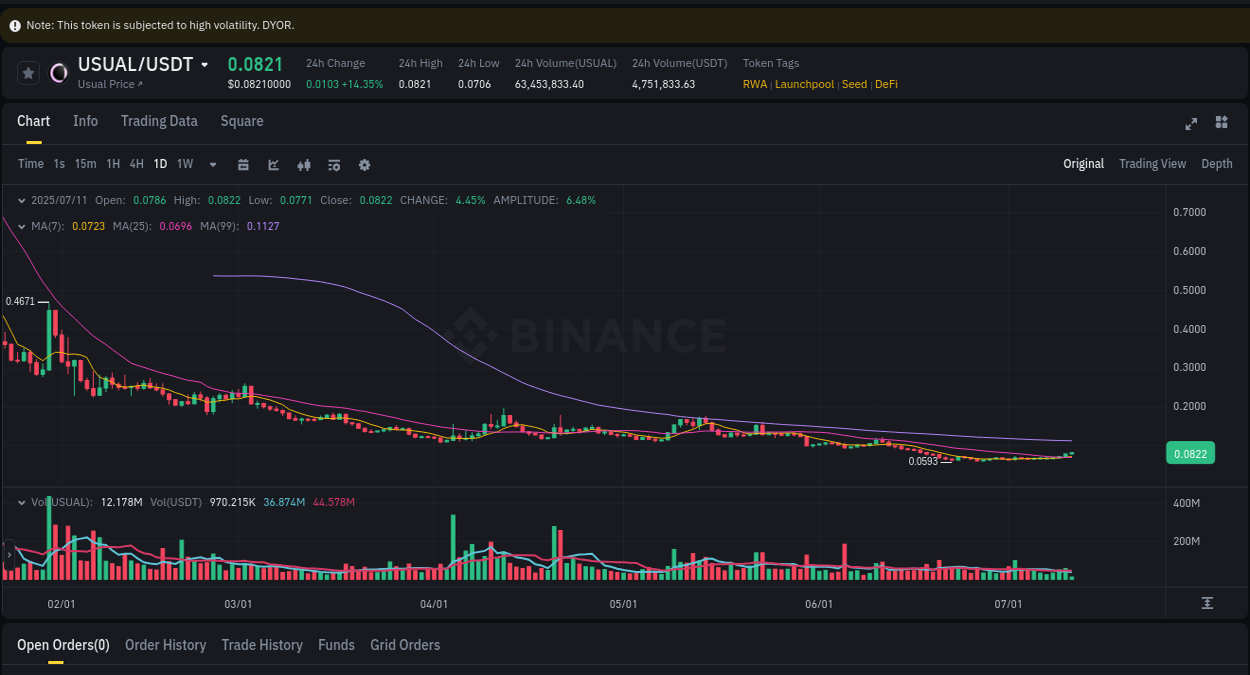Switch to the Trading Data tab

(159, 121)
